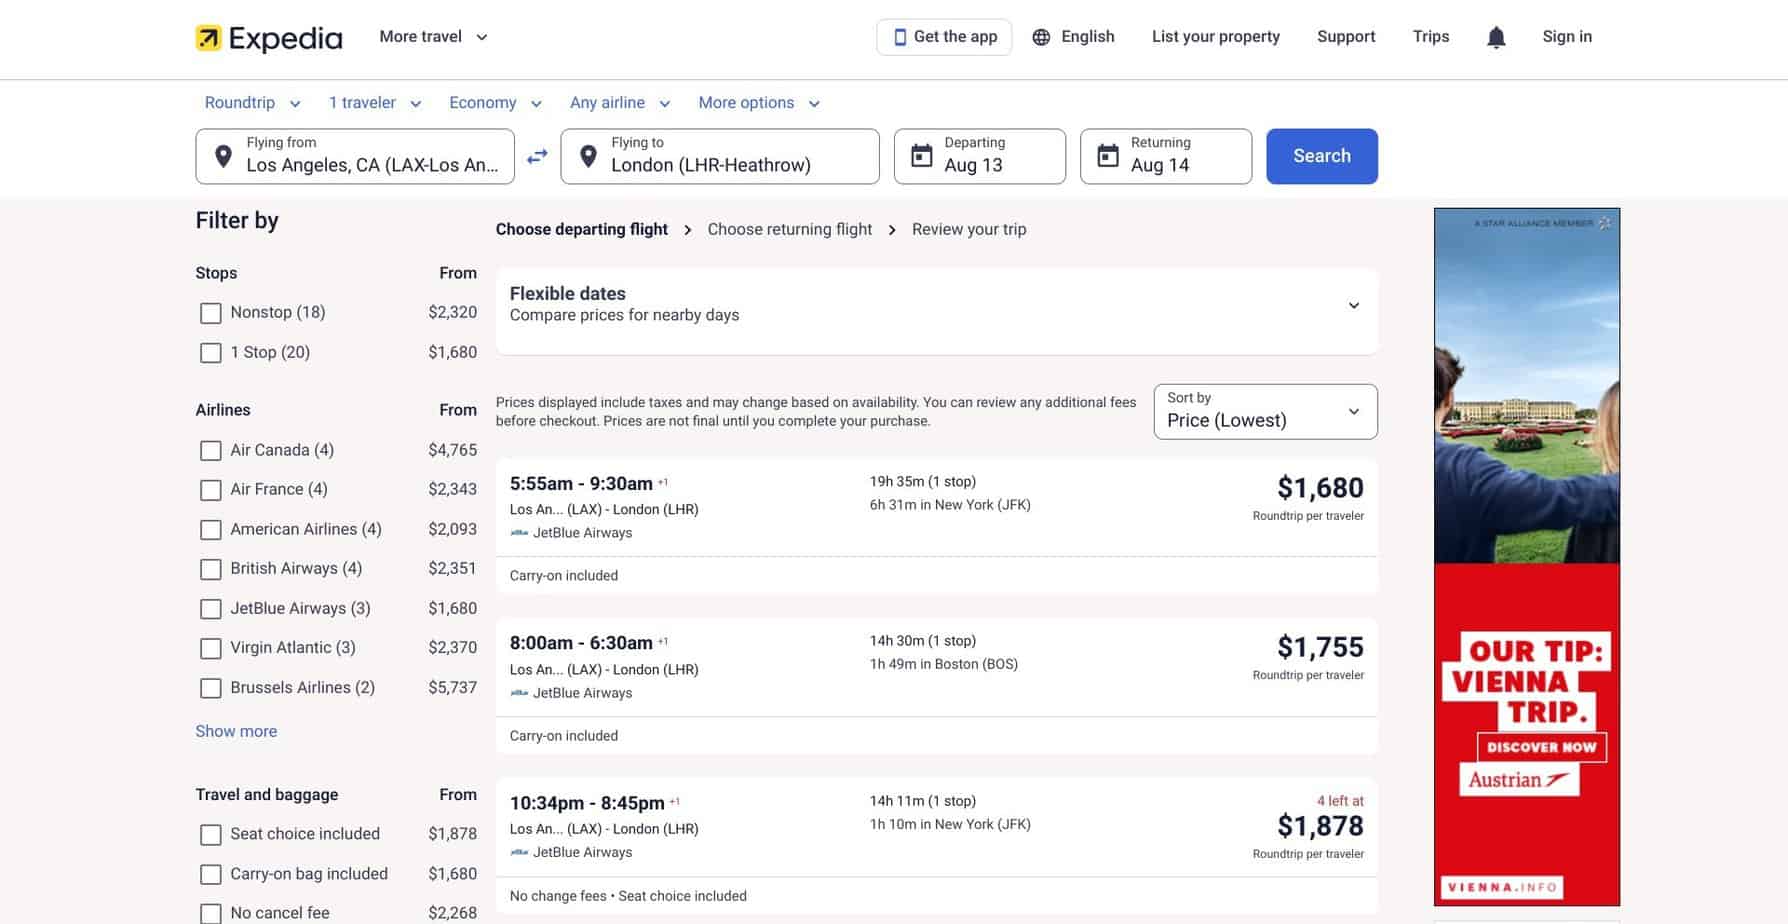Select the Choose returning flight step
This screenshot has width=1788, height=924.
pos(790,229)
